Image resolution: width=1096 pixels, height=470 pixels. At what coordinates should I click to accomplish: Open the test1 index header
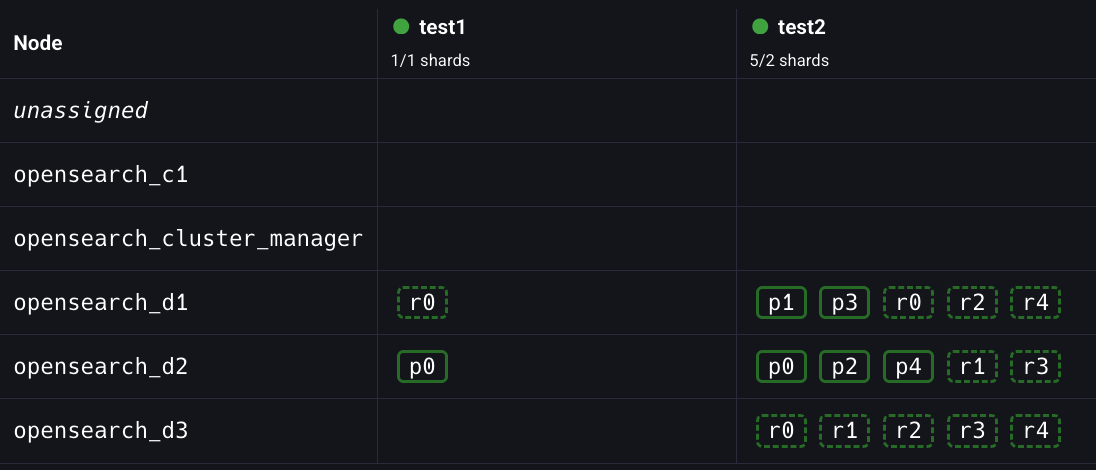443,27
